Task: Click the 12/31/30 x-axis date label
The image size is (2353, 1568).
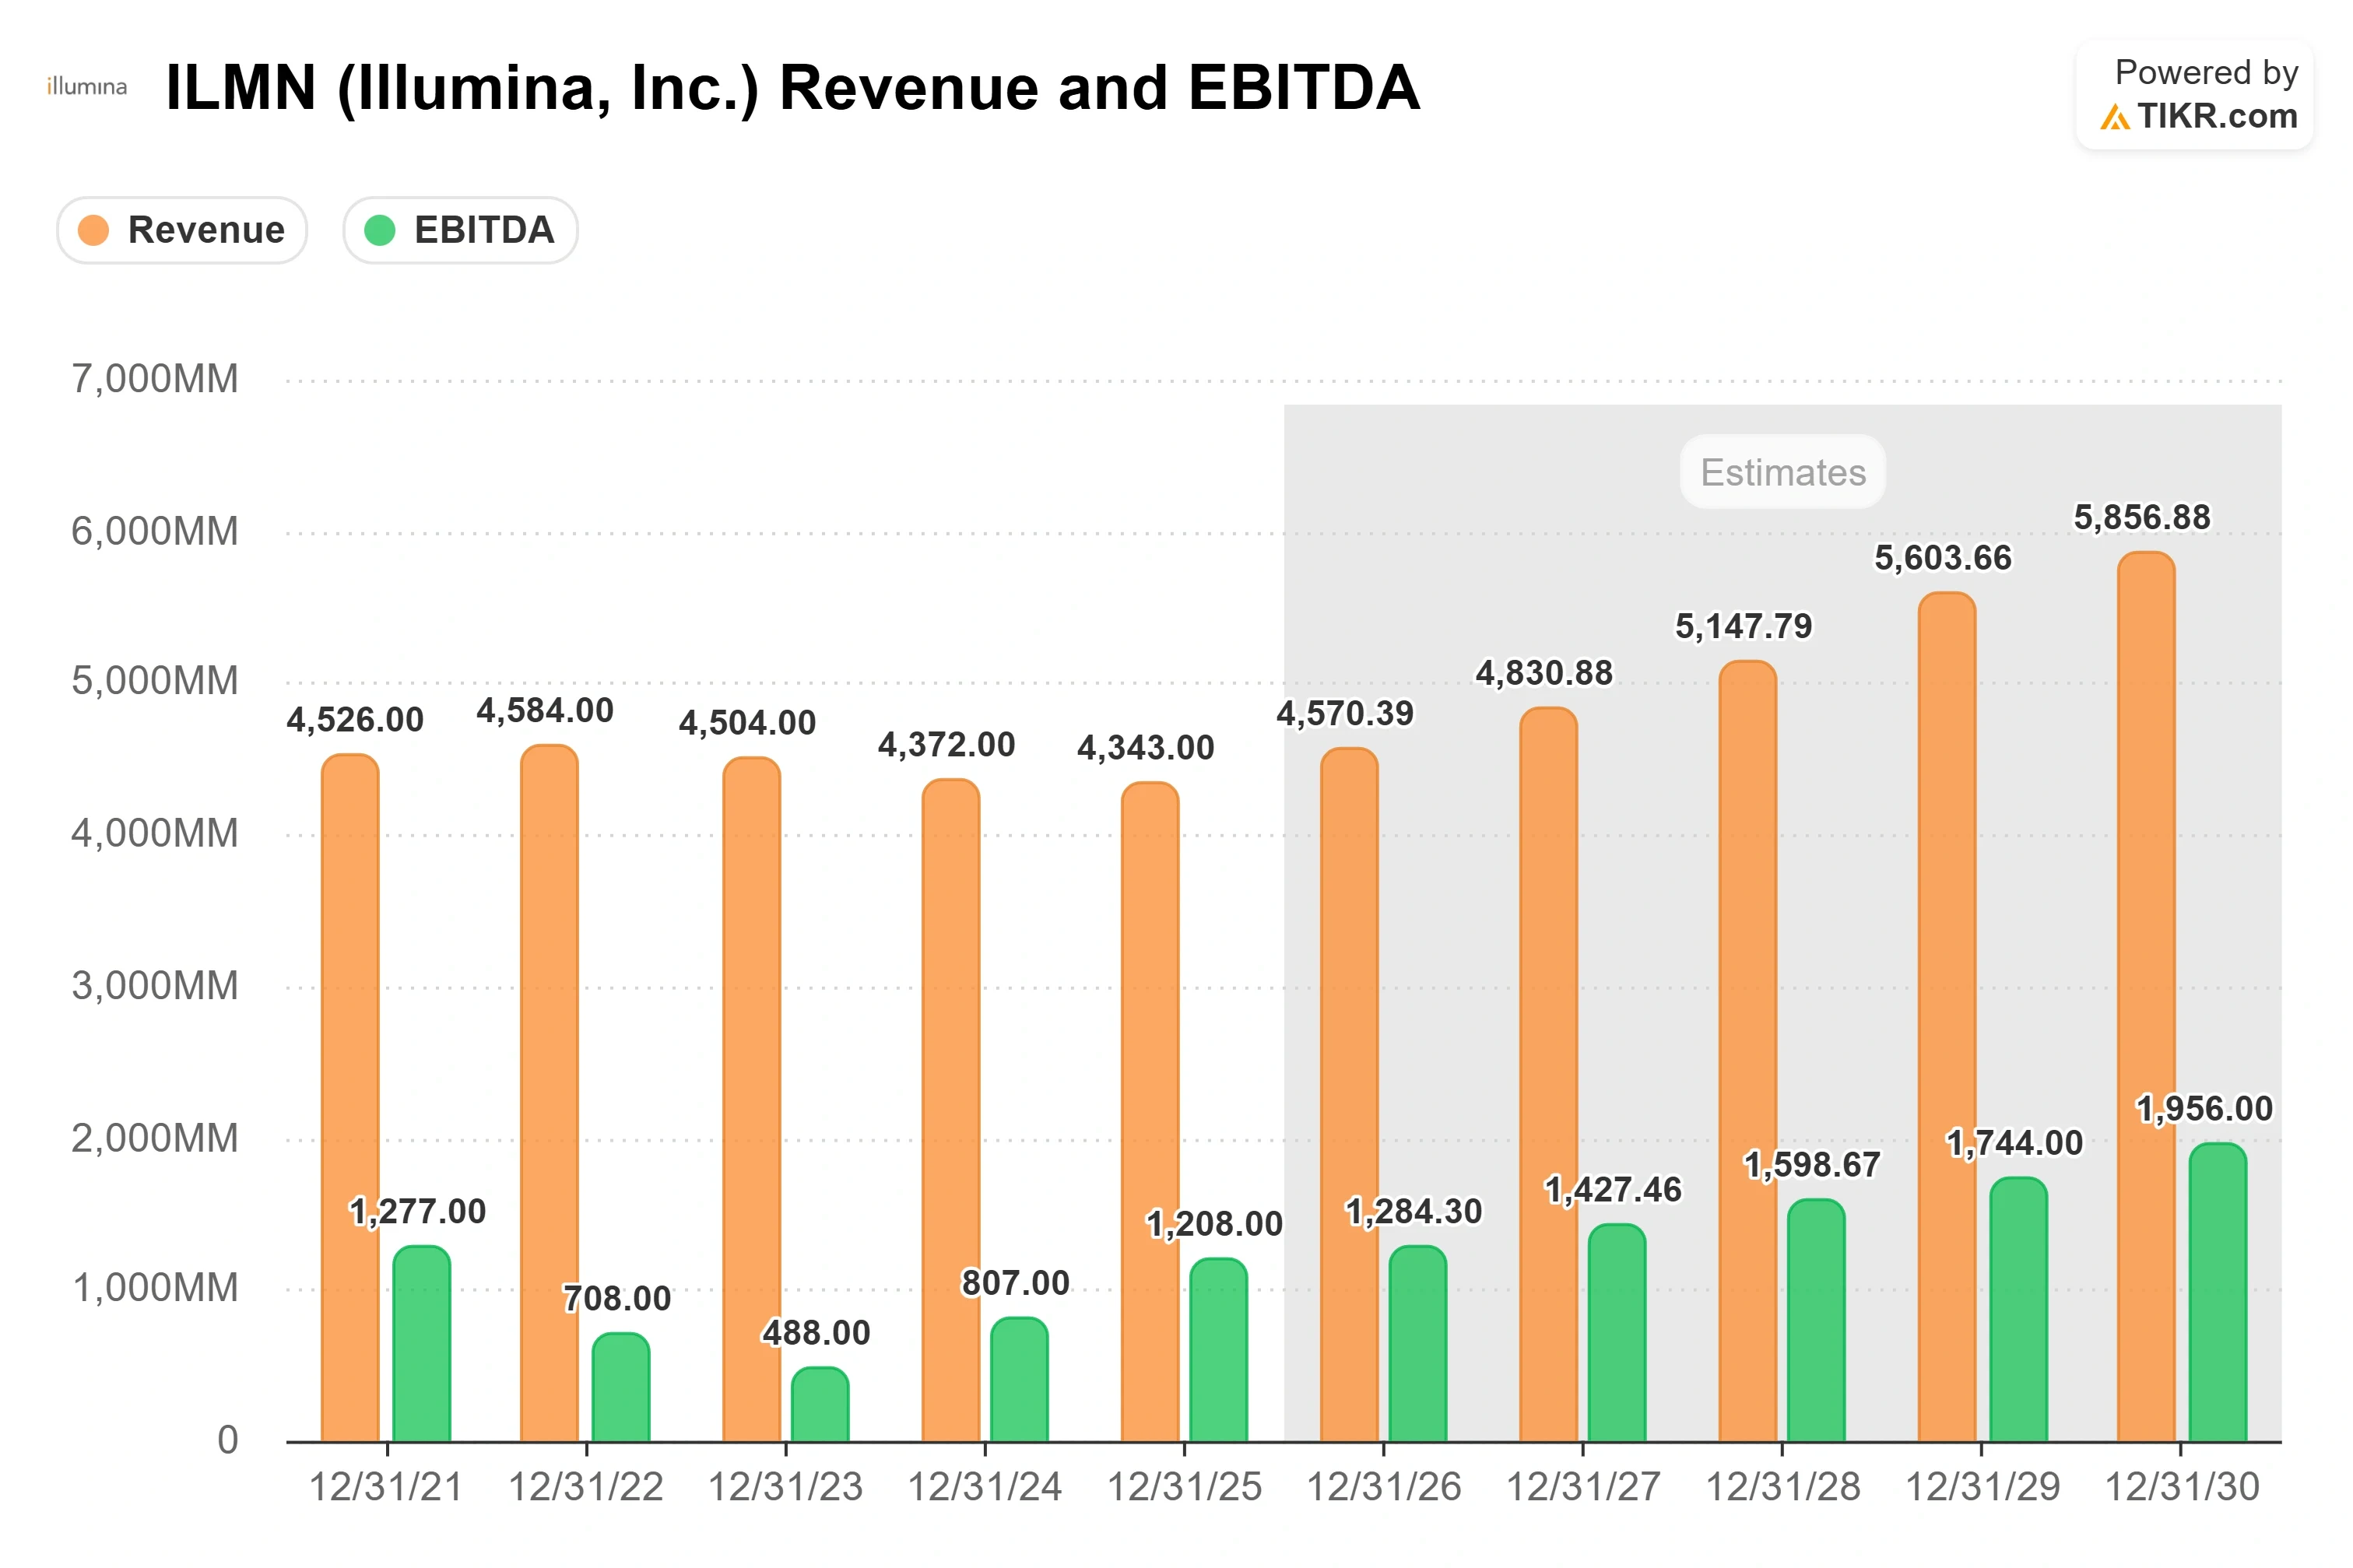Action: (x=2181, y=1488)
